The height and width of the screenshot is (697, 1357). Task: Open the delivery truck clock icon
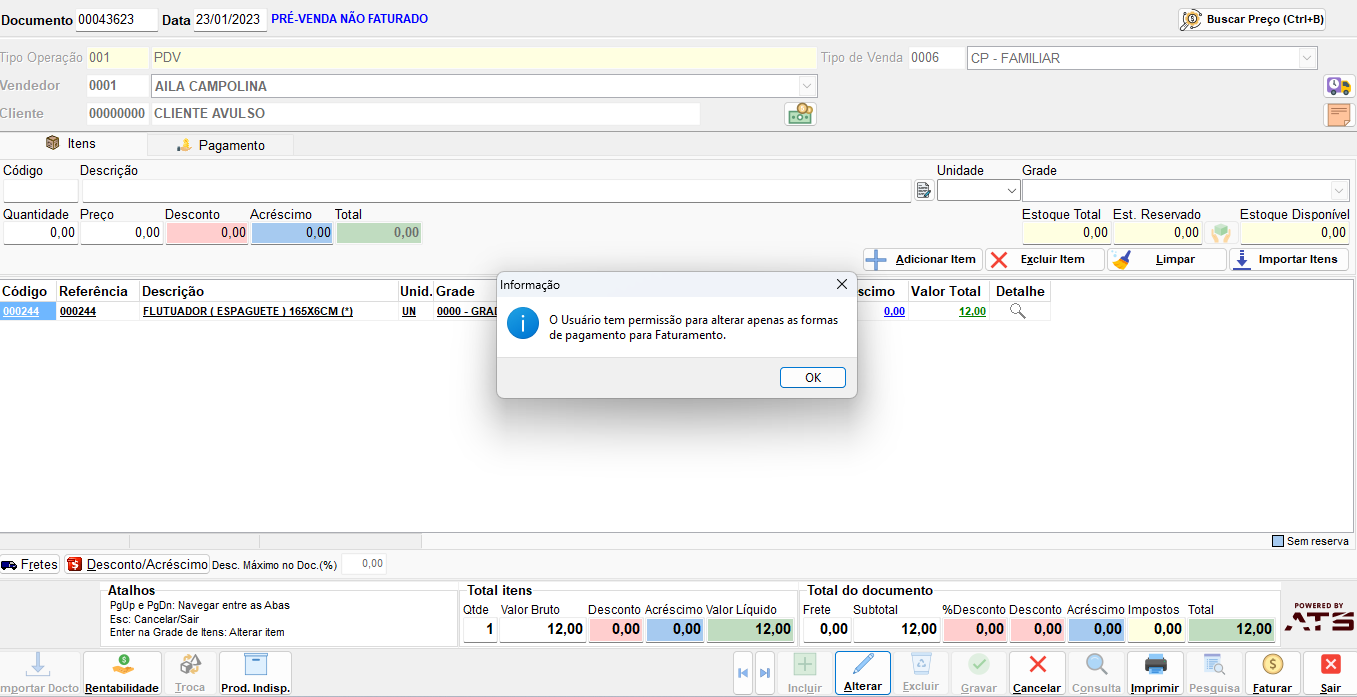point(1338,86)
